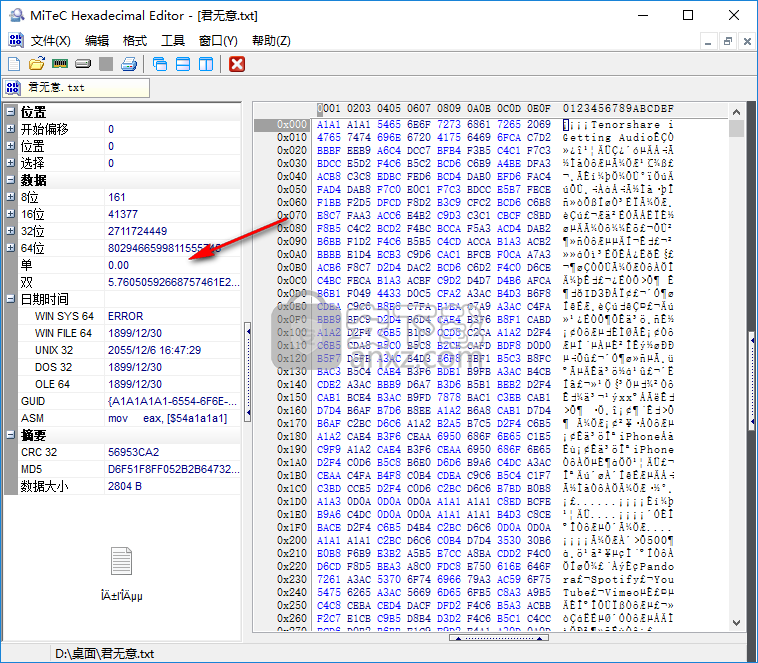Image resolution: width=758 pixels, height=663 pixels.
Task: Click the hex view scrollbar thumb
Action: (736, 129)
